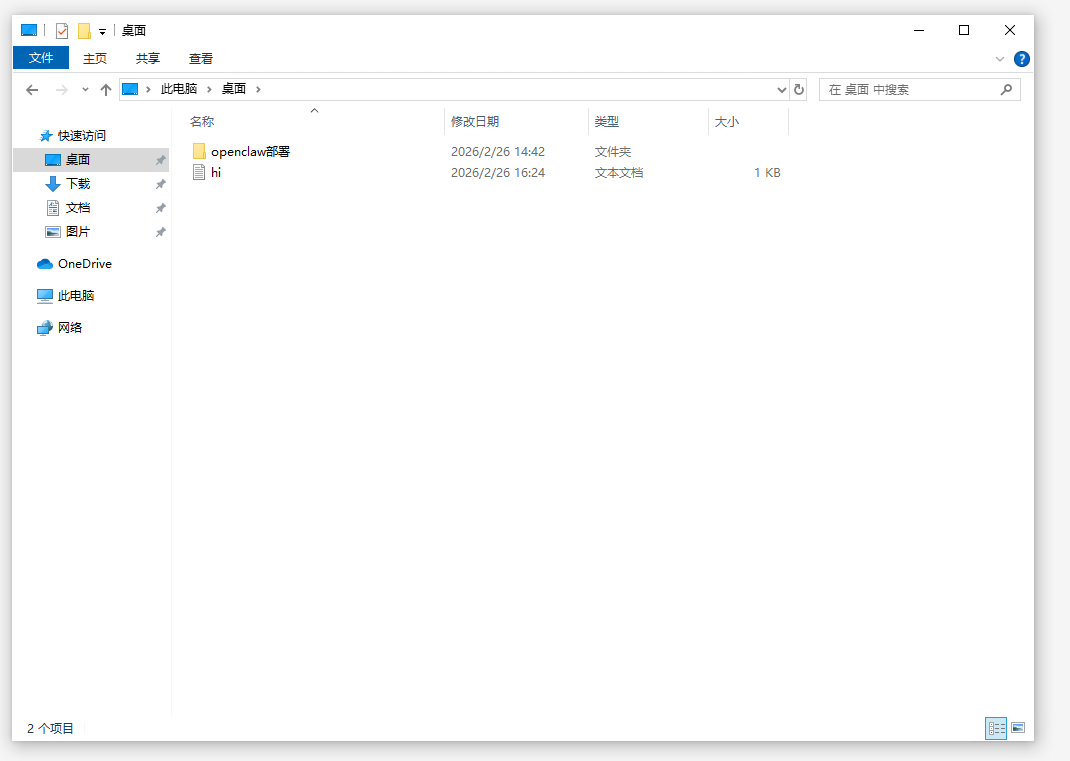Switch to the 查看 ribbon tab

point(200,58)
